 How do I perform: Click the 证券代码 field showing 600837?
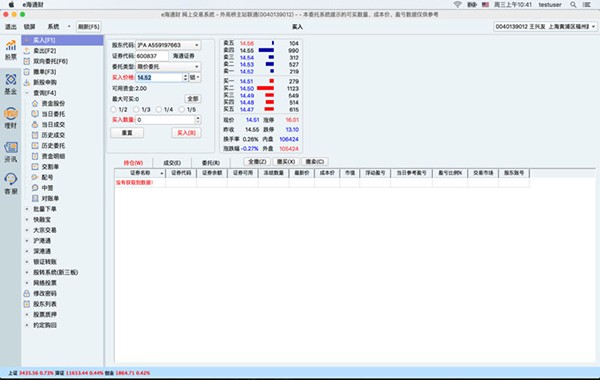(152, 56)
